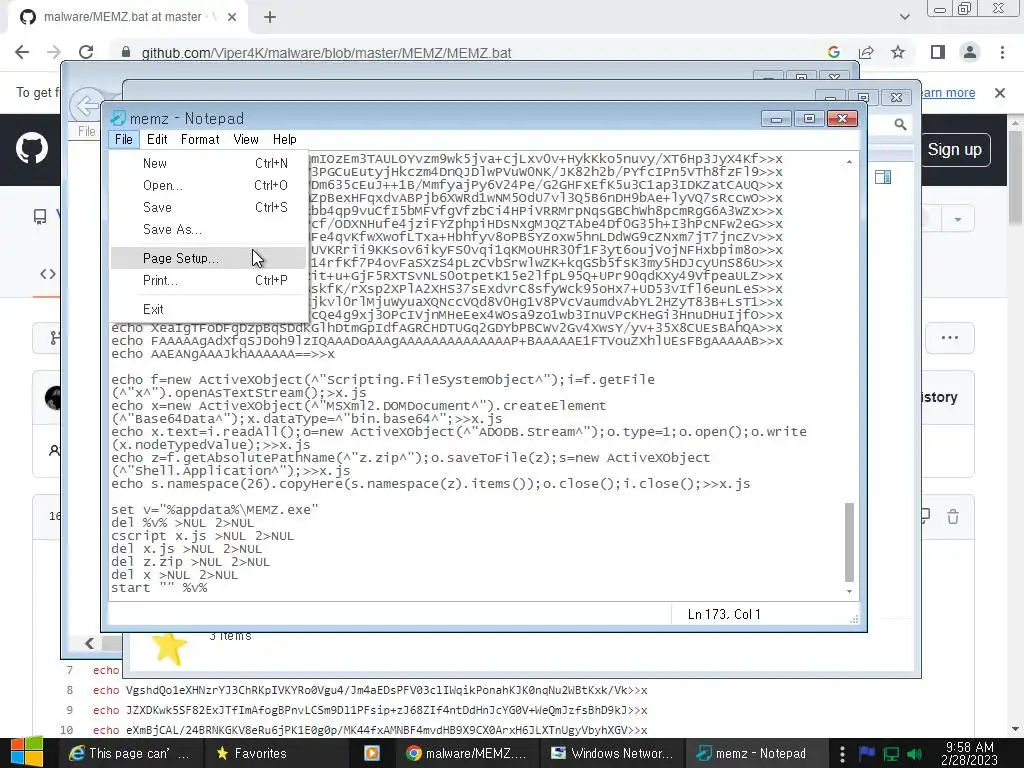Click Chrome back arrow
This screenshot has width=1024, height=768.
pyautogui.click(x=22, y=52)
